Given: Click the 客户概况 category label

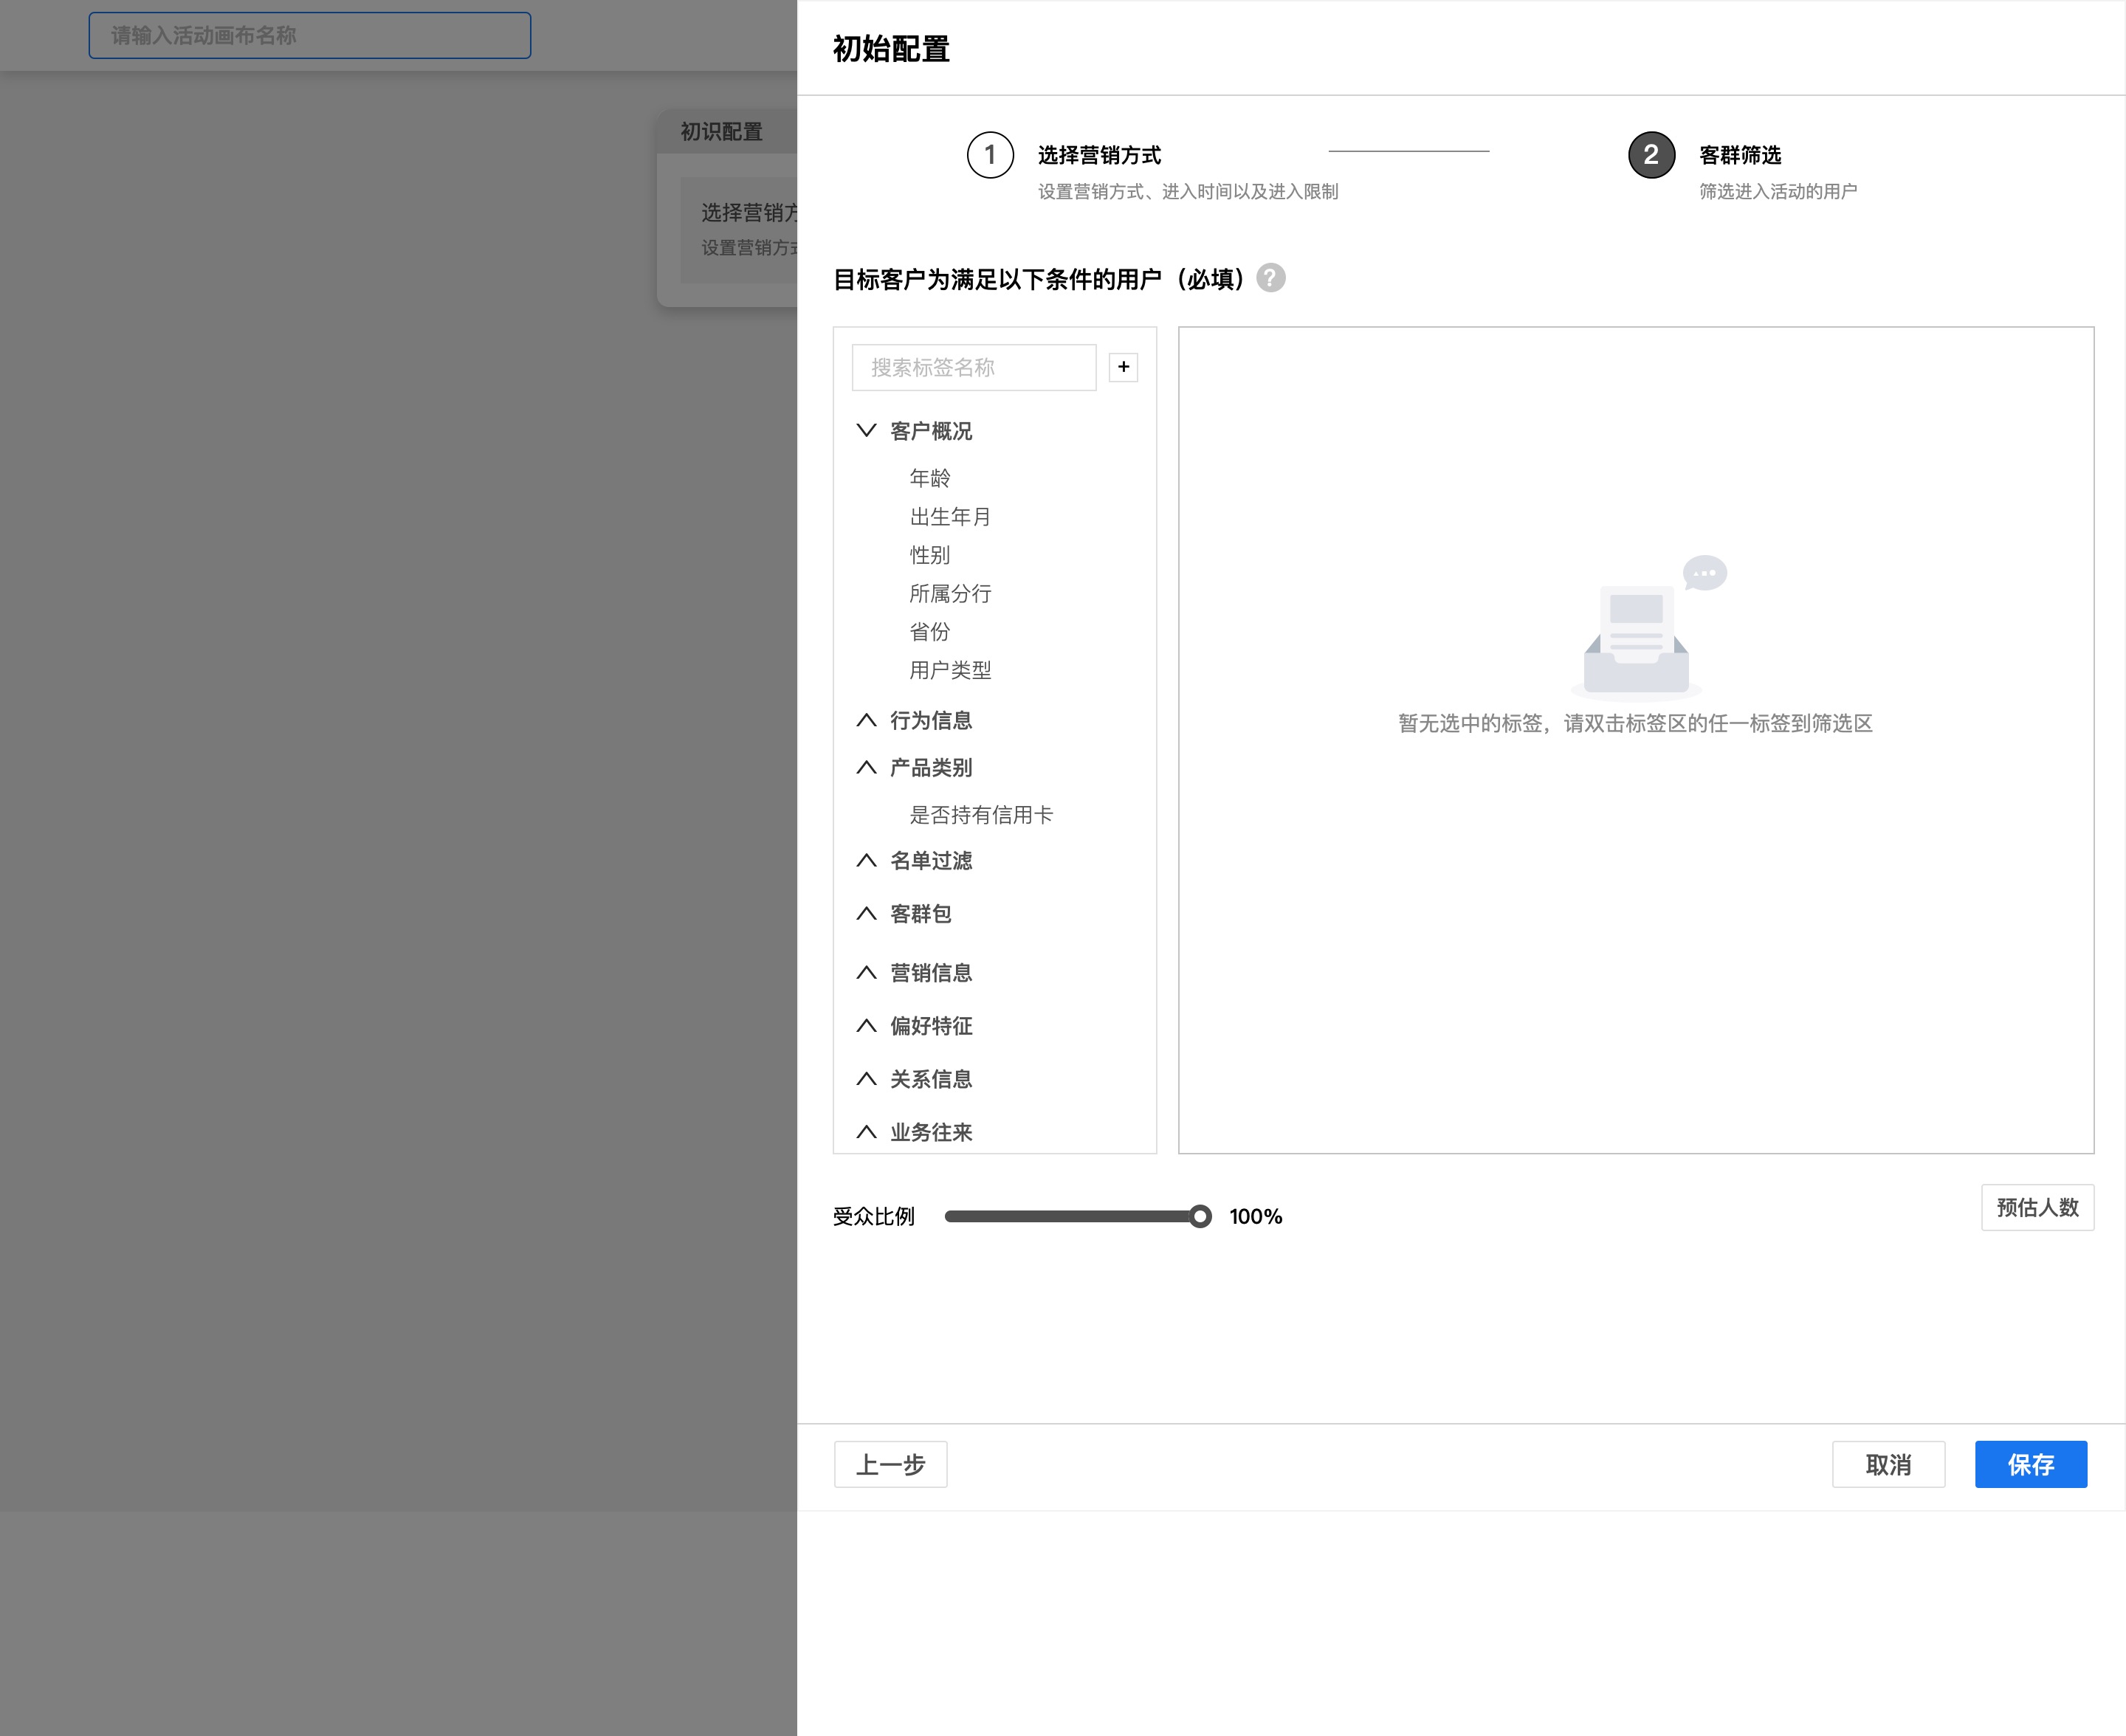Looking at the screenshot, I should click(x=930, y=430).
